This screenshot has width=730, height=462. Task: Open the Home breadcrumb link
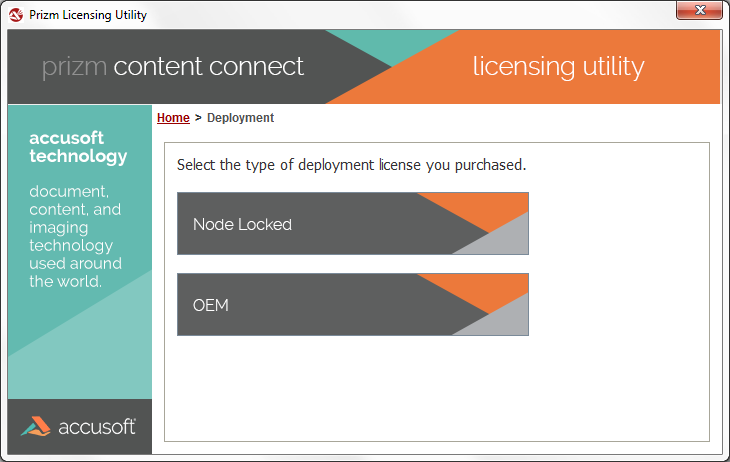[x=173, y=118]
